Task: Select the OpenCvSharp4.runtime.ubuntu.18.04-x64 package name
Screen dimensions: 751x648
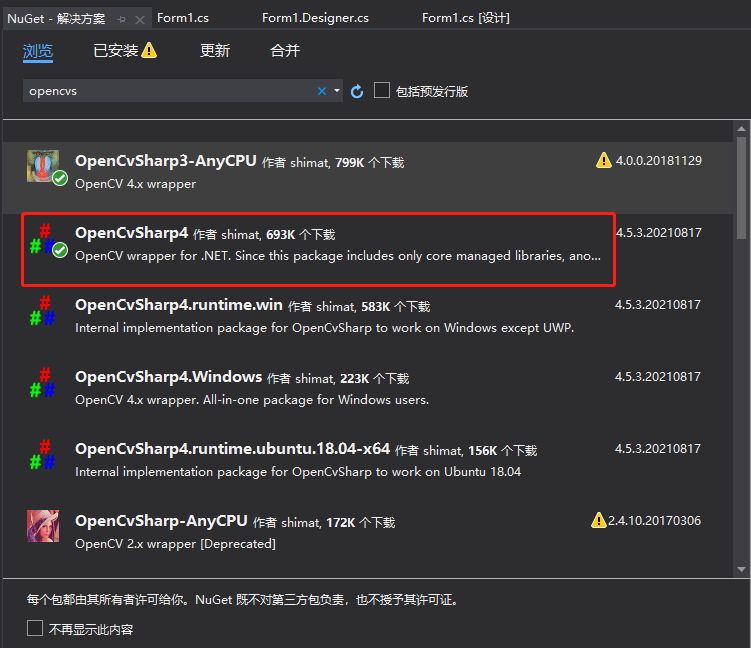Action: pos(232,449)
